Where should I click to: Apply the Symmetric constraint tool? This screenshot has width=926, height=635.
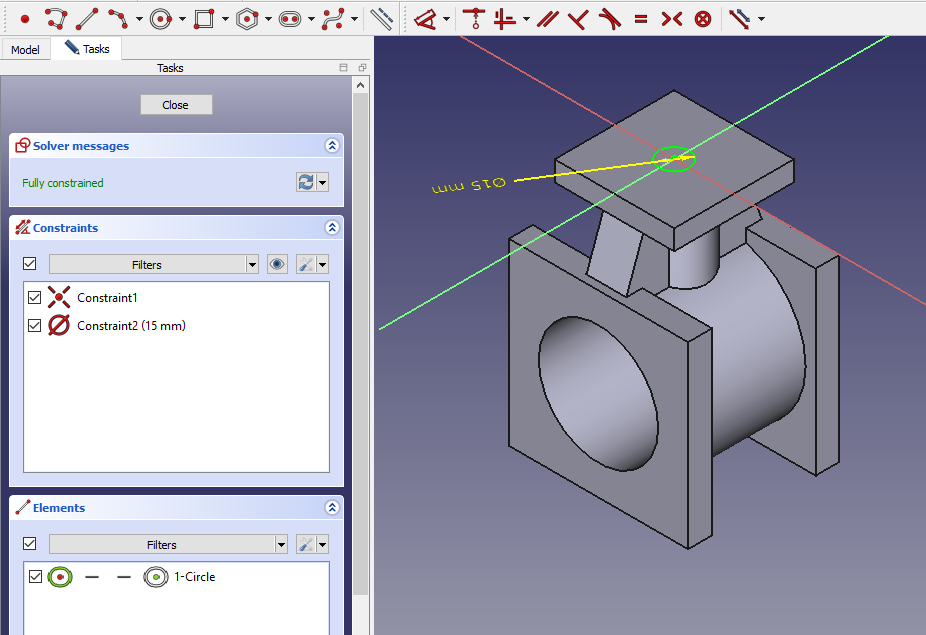(671, 18)
